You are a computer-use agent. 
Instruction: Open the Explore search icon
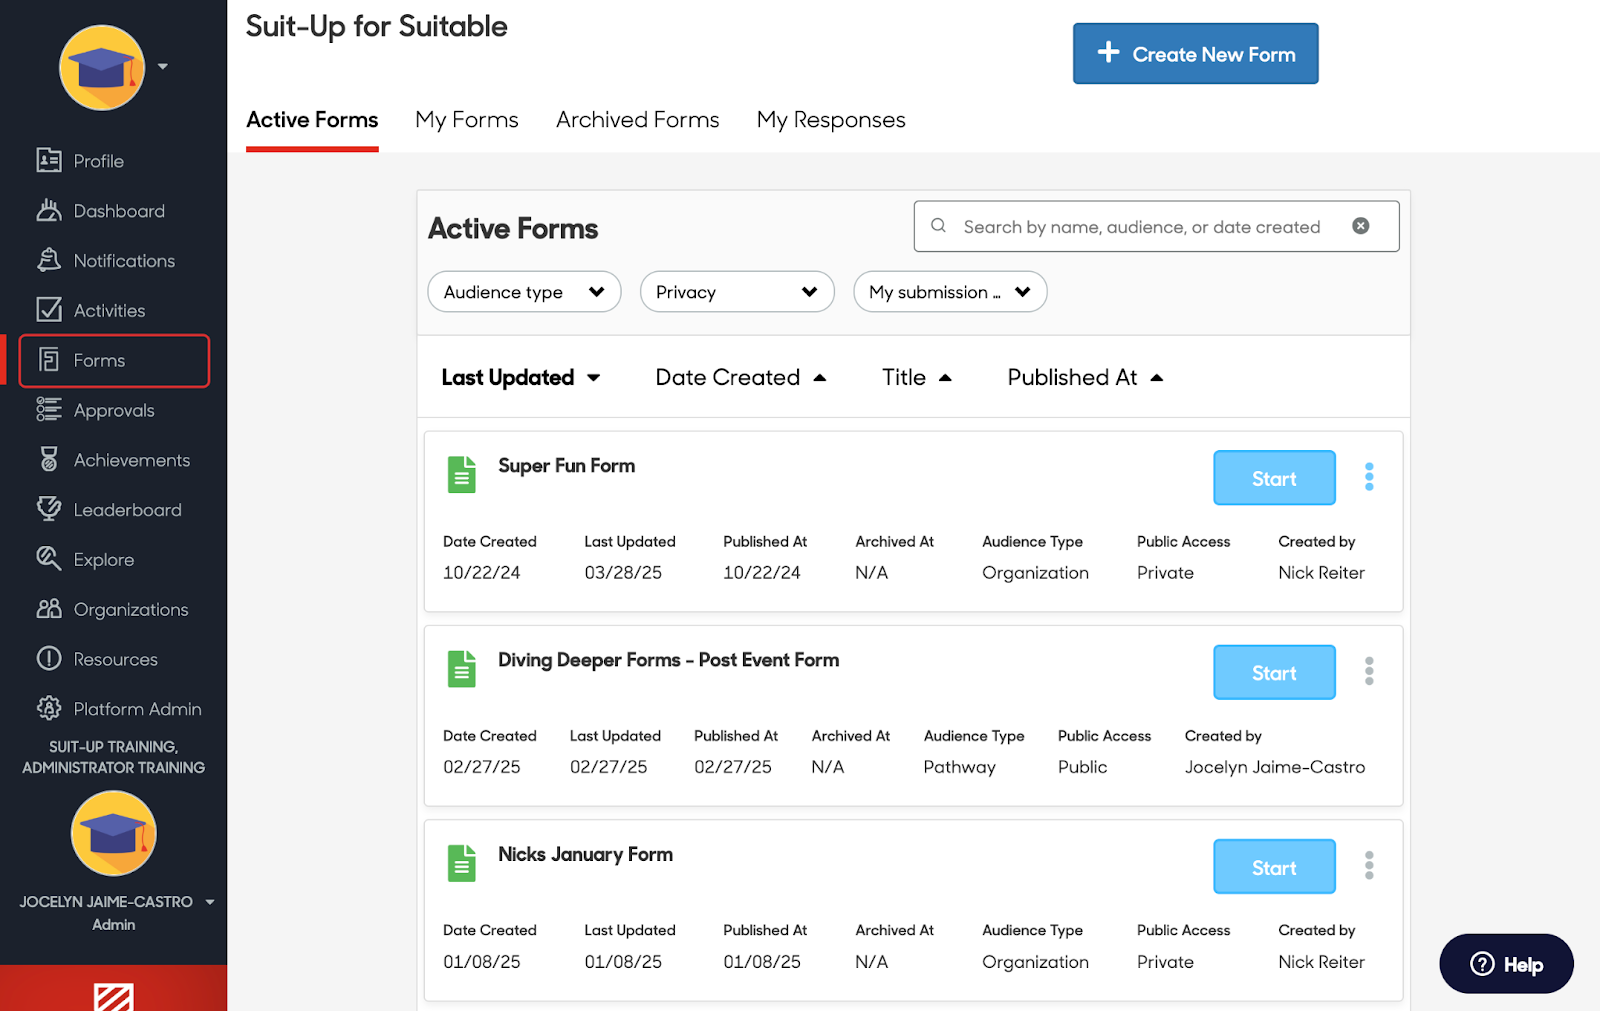(49, 559)
